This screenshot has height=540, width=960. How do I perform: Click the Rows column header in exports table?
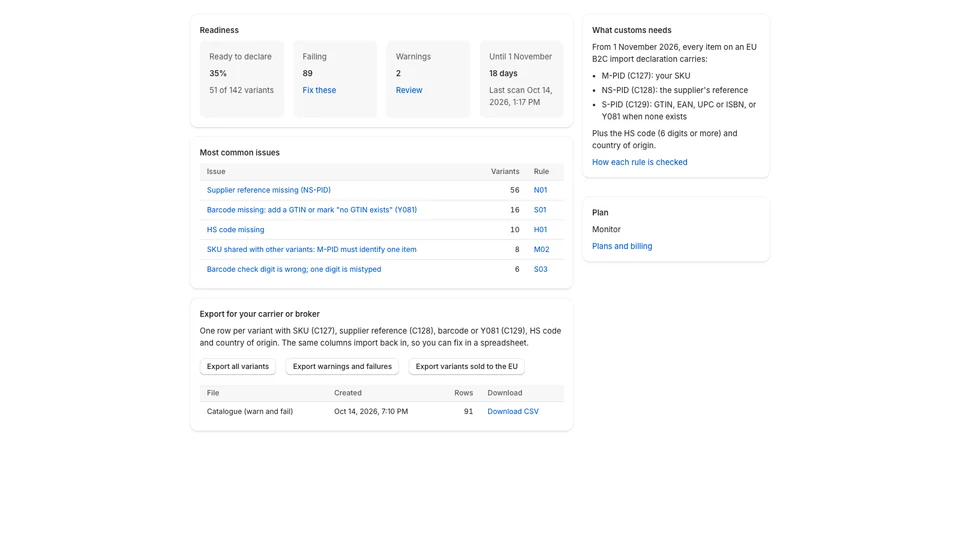point(463,393)
